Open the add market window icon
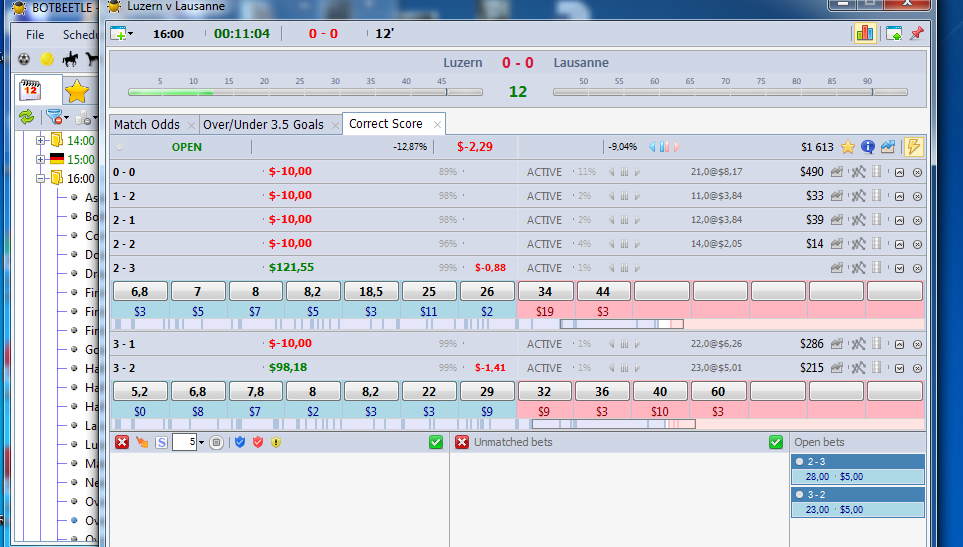This screenshot has width=963, height=547. coord(119,34)
